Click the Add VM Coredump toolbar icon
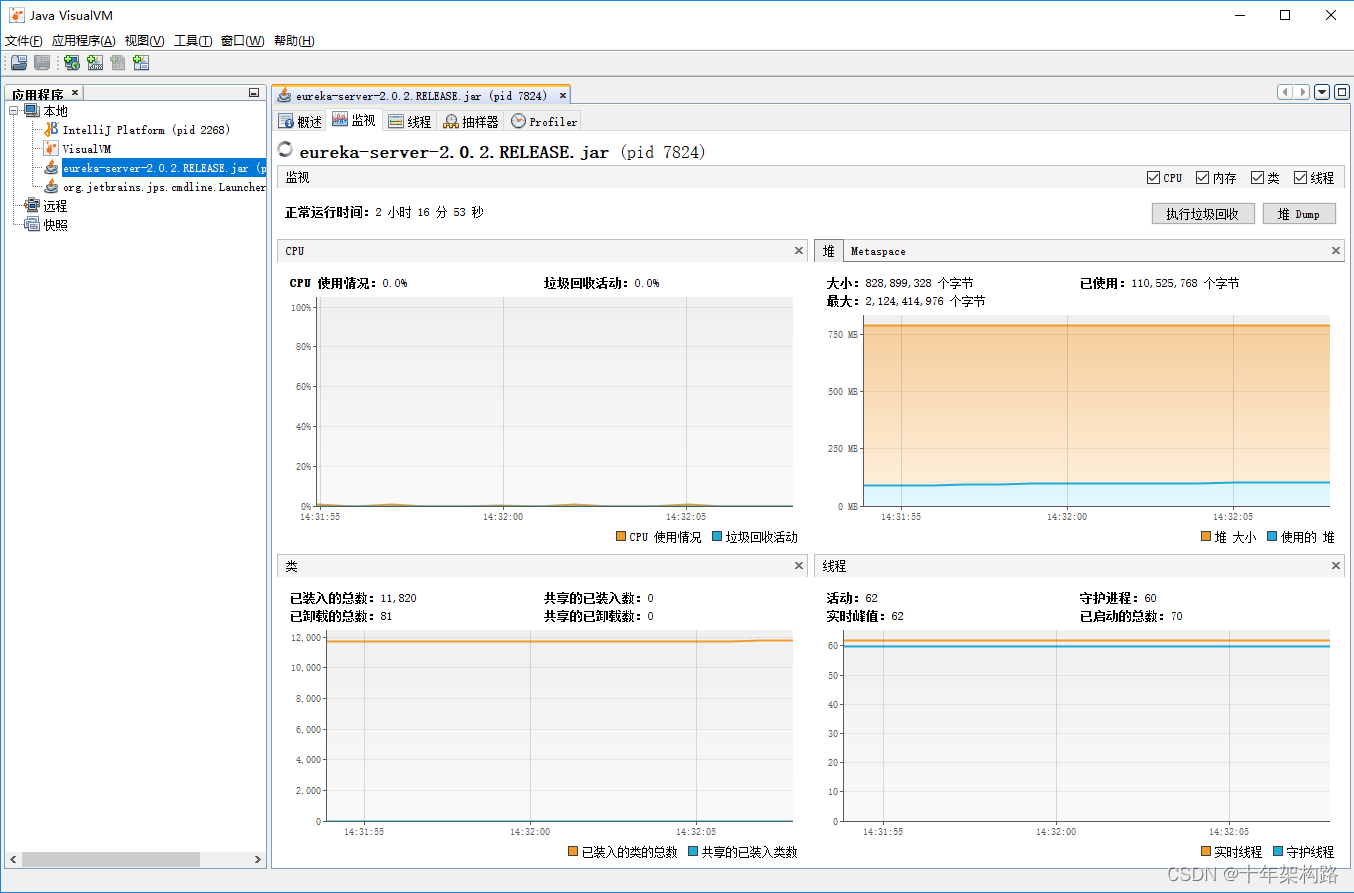1354x893 pixels. [118, 63]
